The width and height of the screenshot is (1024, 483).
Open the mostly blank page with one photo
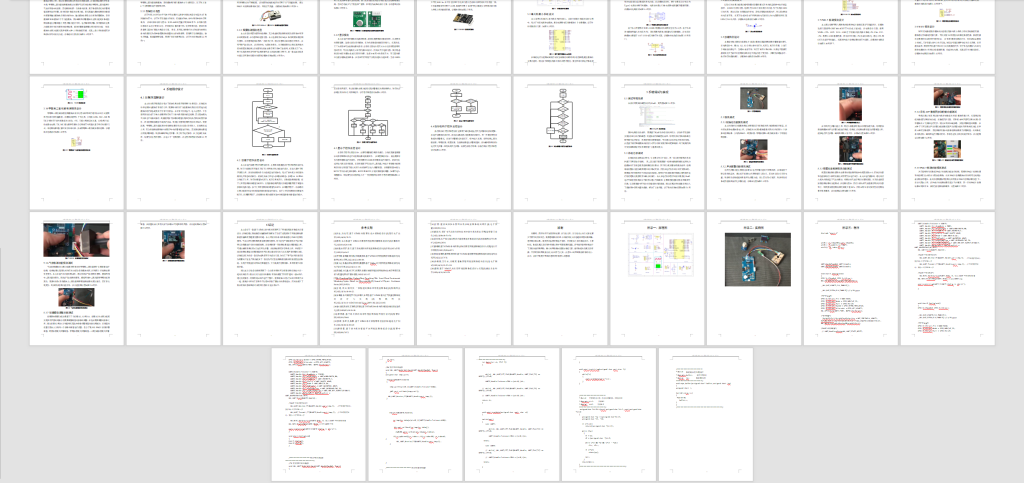tap(173, 278)
